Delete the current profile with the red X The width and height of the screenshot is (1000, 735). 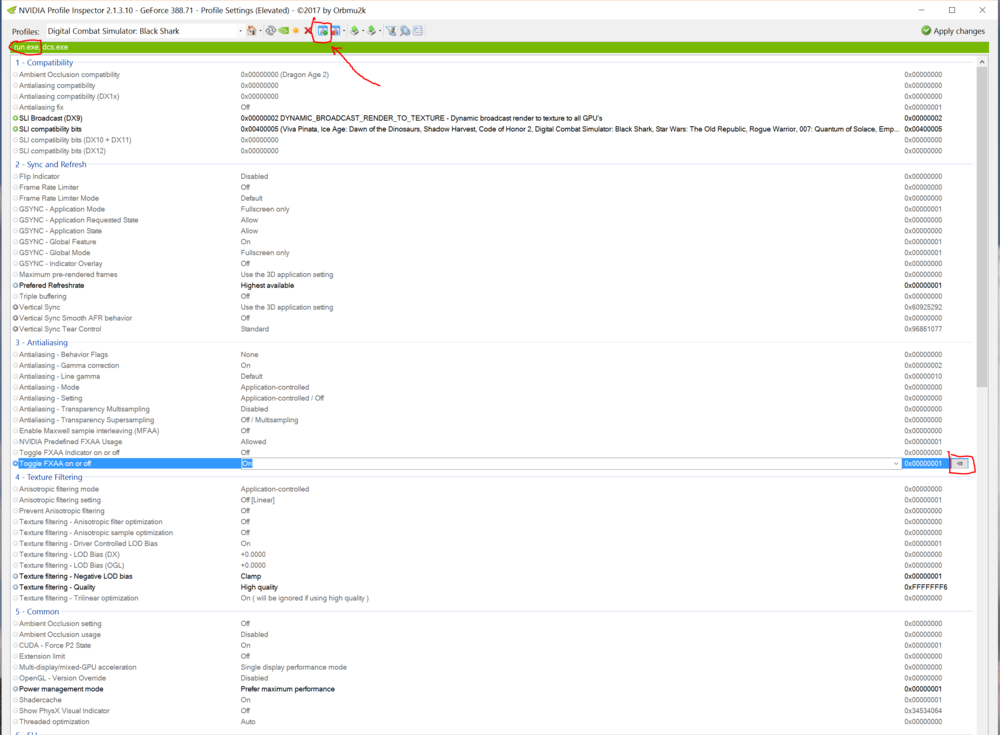307,31
